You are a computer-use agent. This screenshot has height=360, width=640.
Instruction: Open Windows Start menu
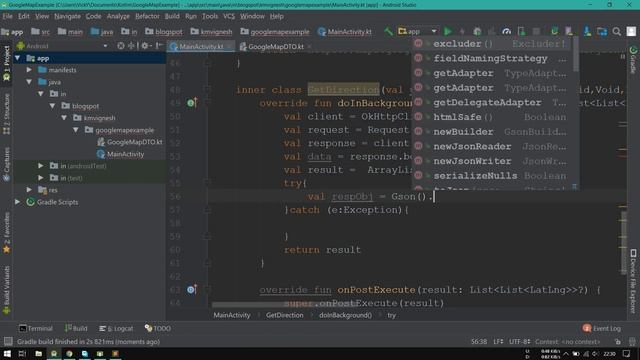(x=7, y=353)
